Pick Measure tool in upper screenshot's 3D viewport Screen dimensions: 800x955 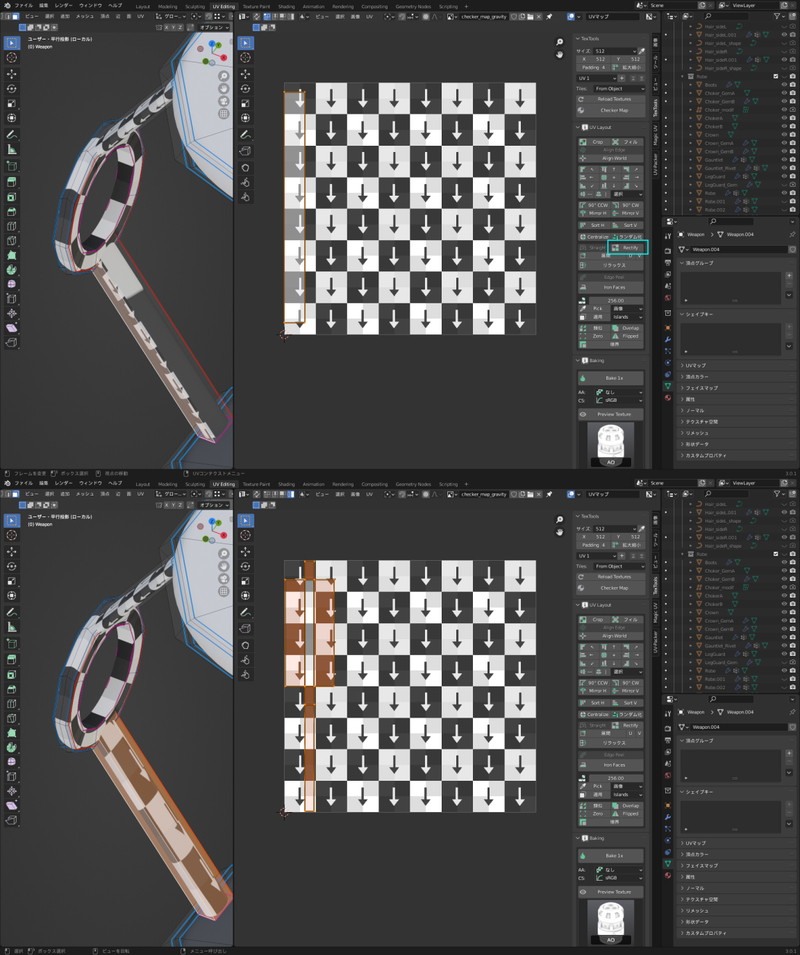pos(12,149)
